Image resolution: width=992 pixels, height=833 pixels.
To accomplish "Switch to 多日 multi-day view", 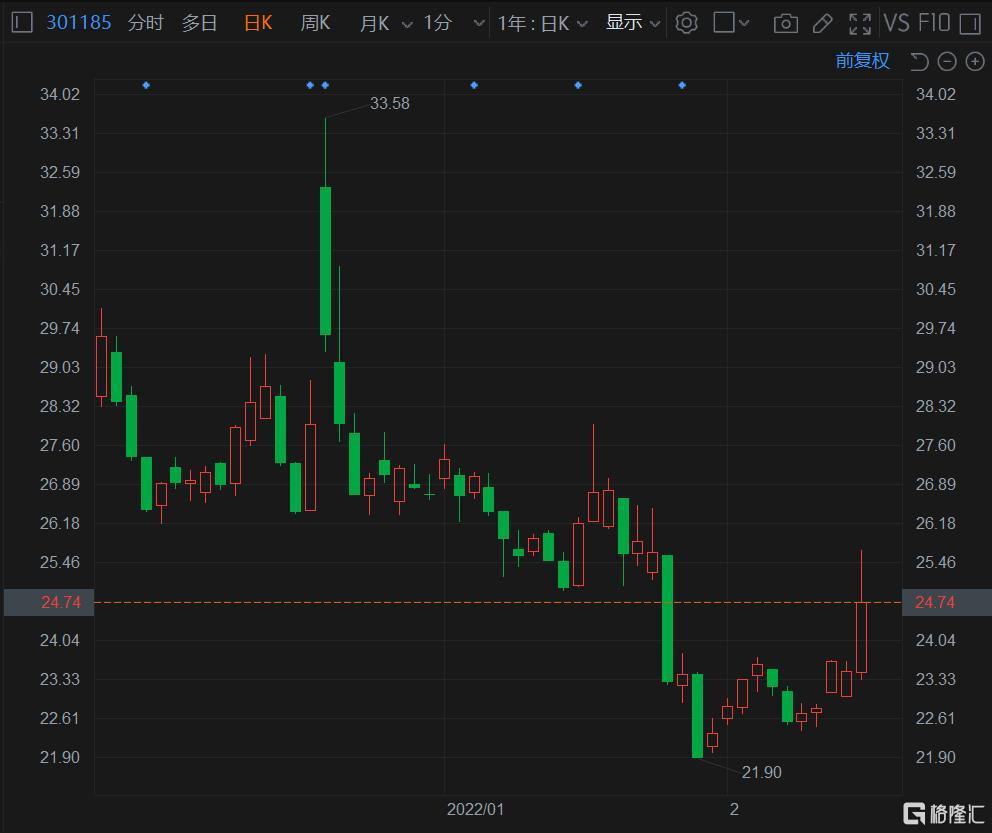I will [x=199, y=23].
